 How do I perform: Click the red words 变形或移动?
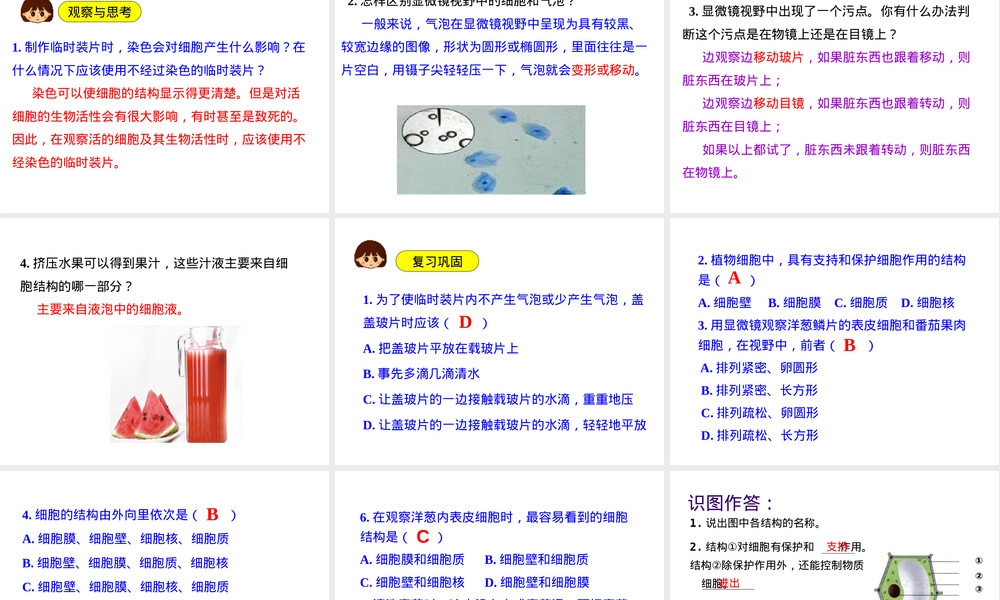pos(603,70)
